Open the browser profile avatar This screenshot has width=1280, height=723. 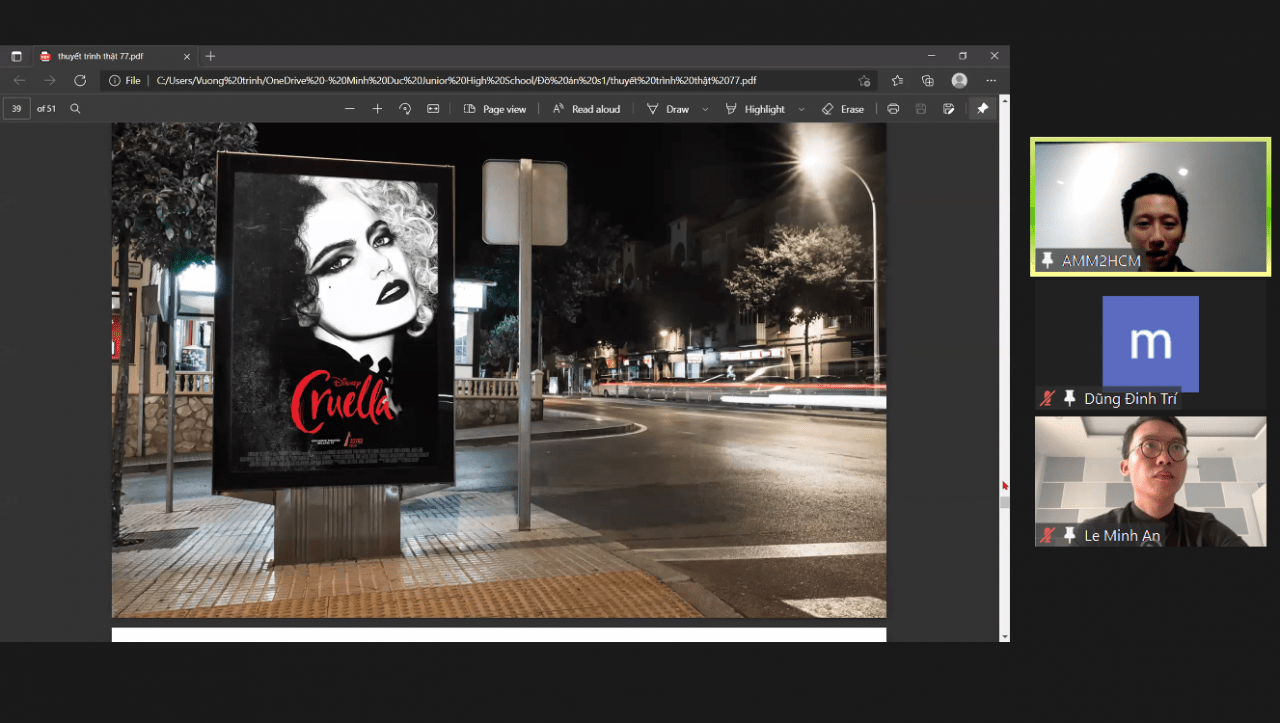[959, 80]
